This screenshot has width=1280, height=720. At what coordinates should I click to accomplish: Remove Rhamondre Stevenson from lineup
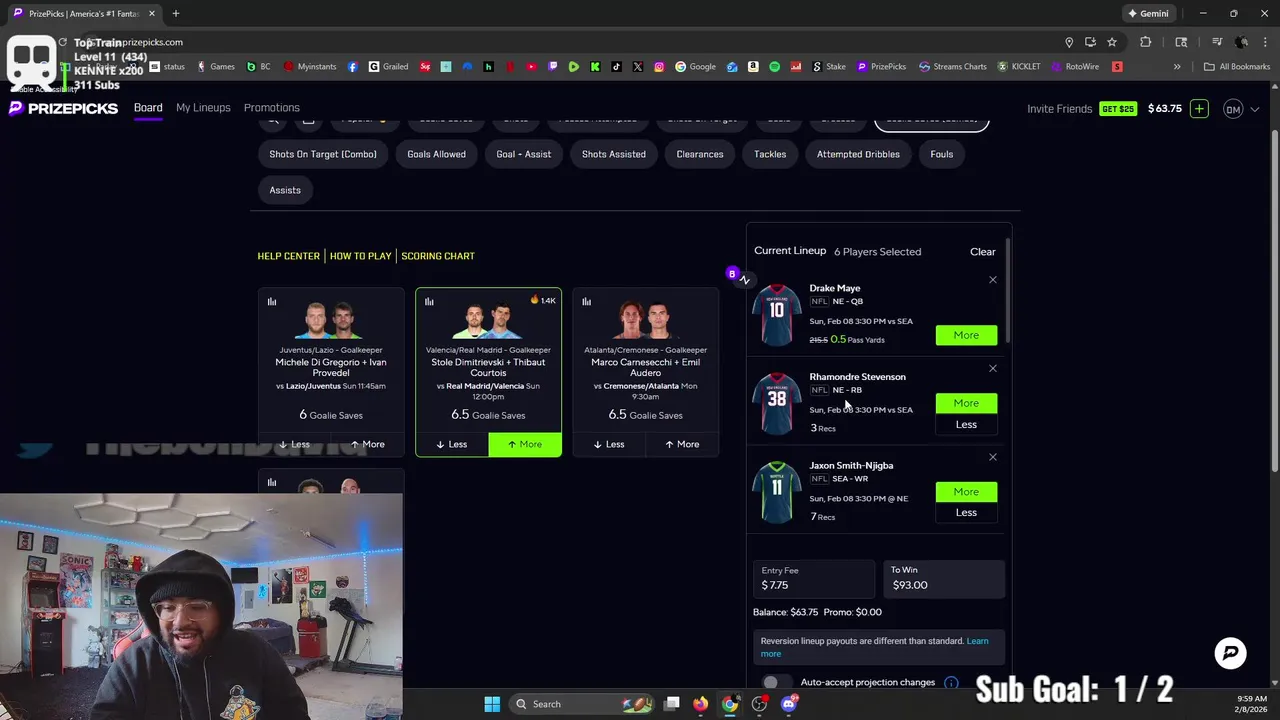coord(993,369)
